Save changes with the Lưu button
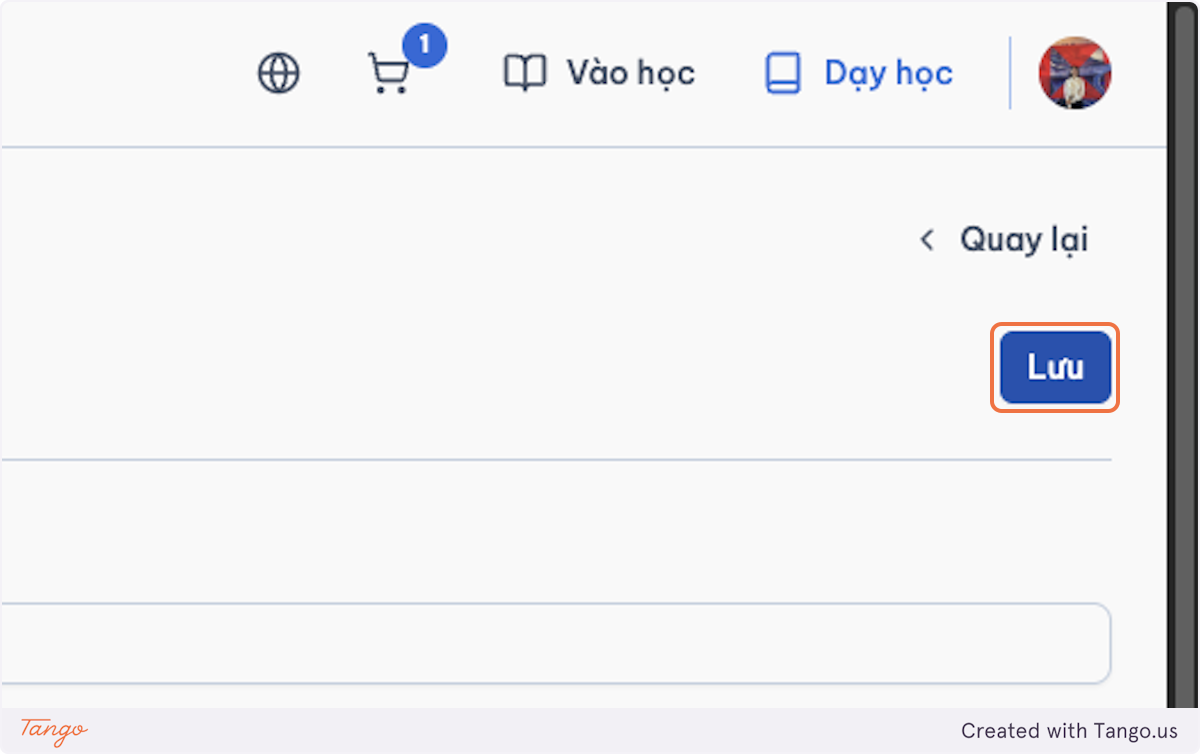 1056,367
